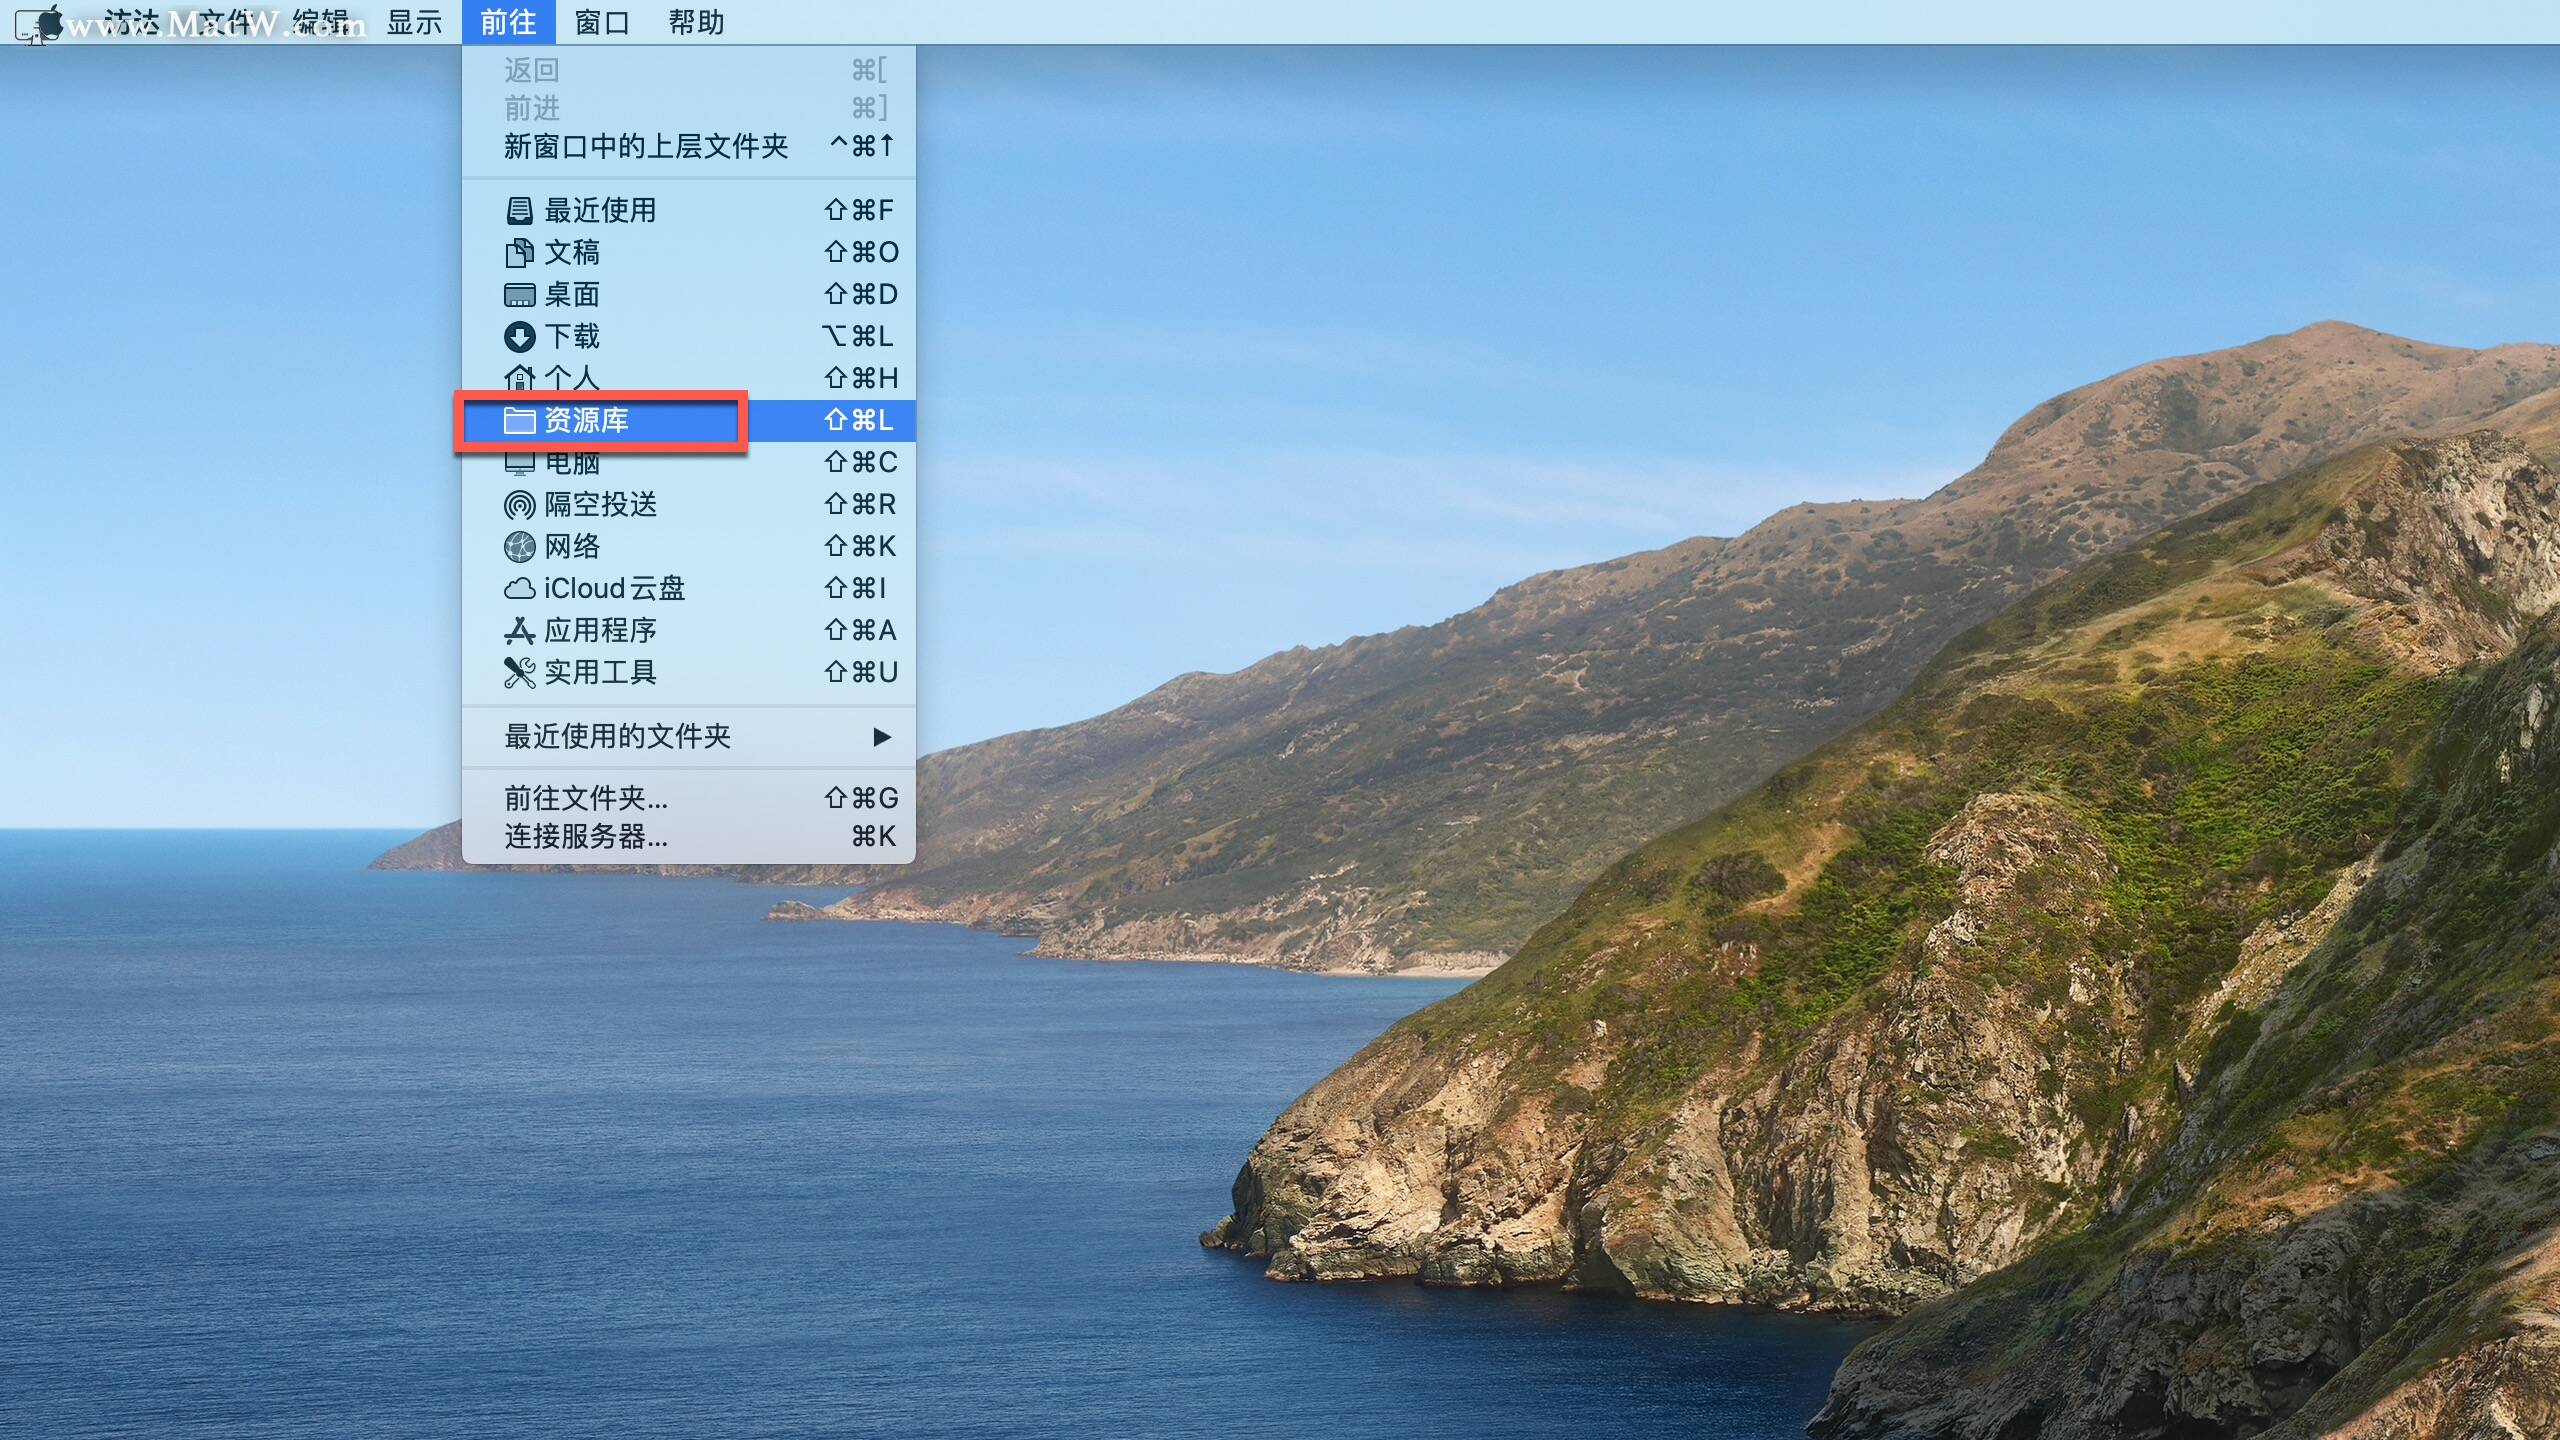Open the 显示 menu in menu bar

[x=414, y=22]
